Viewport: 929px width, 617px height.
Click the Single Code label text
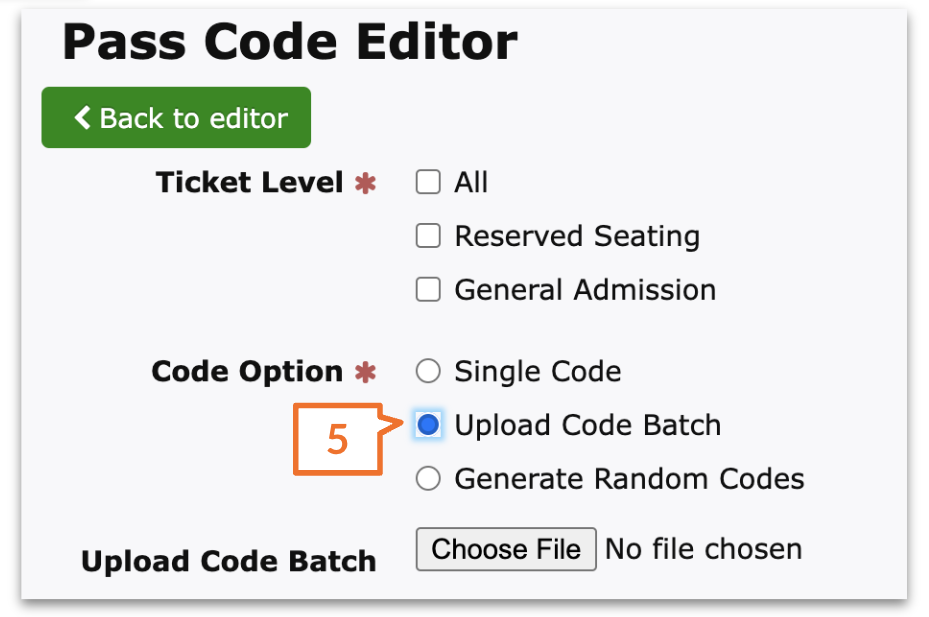(x=538, y=371)
